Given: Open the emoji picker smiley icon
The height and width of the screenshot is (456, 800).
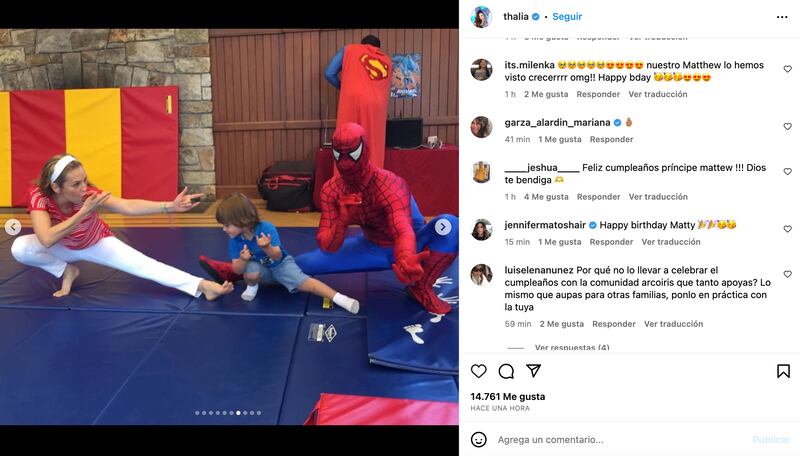Looking at the screenshot, I should 479,439.
